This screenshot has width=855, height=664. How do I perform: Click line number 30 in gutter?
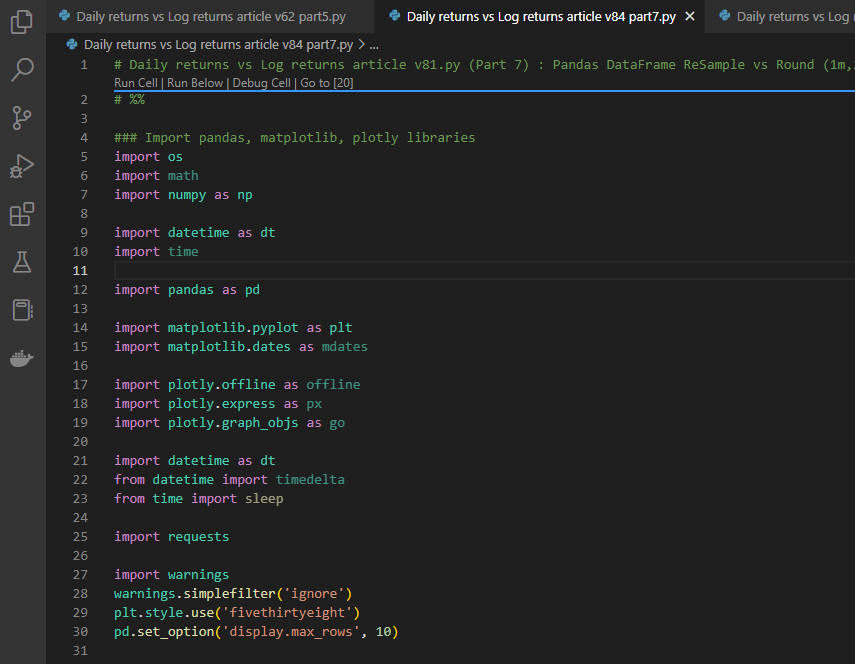coord(80,631)
